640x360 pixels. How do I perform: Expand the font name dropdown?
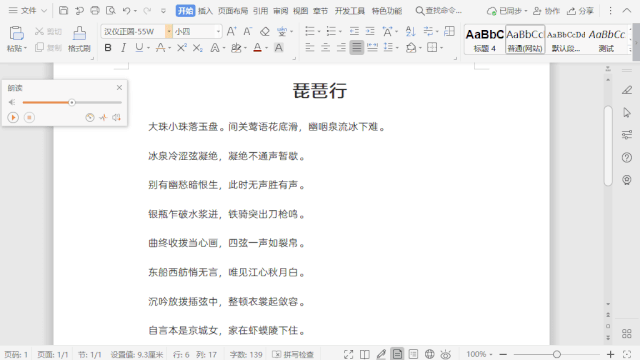[169, 31]
